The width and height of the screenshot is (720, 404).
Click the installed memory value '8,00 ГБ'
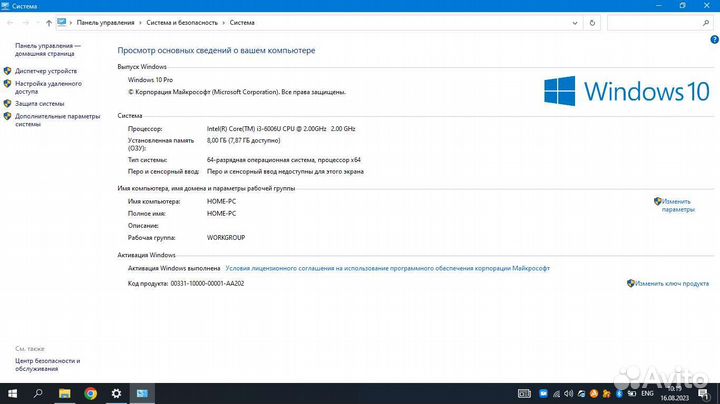pyautogui.click(x=243, y=140)
